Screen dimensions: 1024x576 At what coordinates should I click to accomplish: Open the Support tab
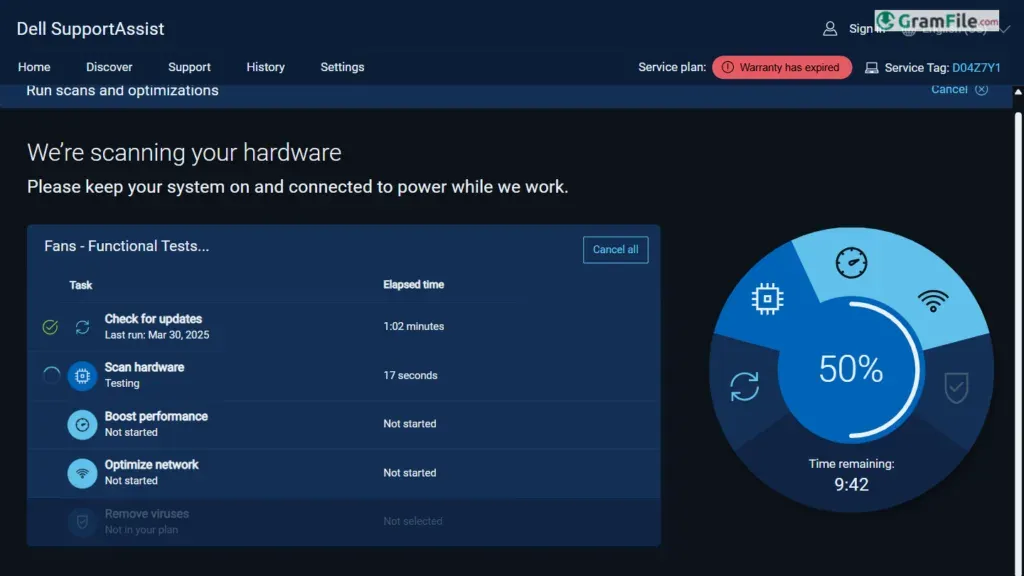click(x=189, y=67)
